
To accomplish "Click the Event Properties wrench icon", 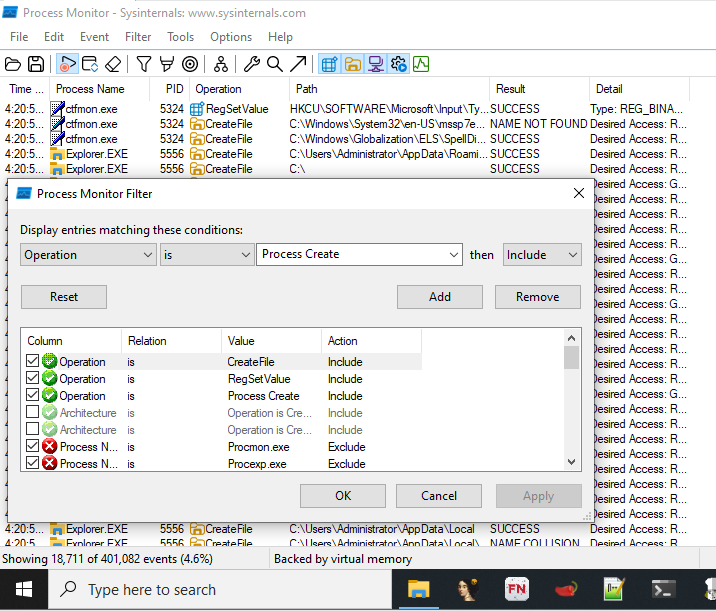I will 252,64.
